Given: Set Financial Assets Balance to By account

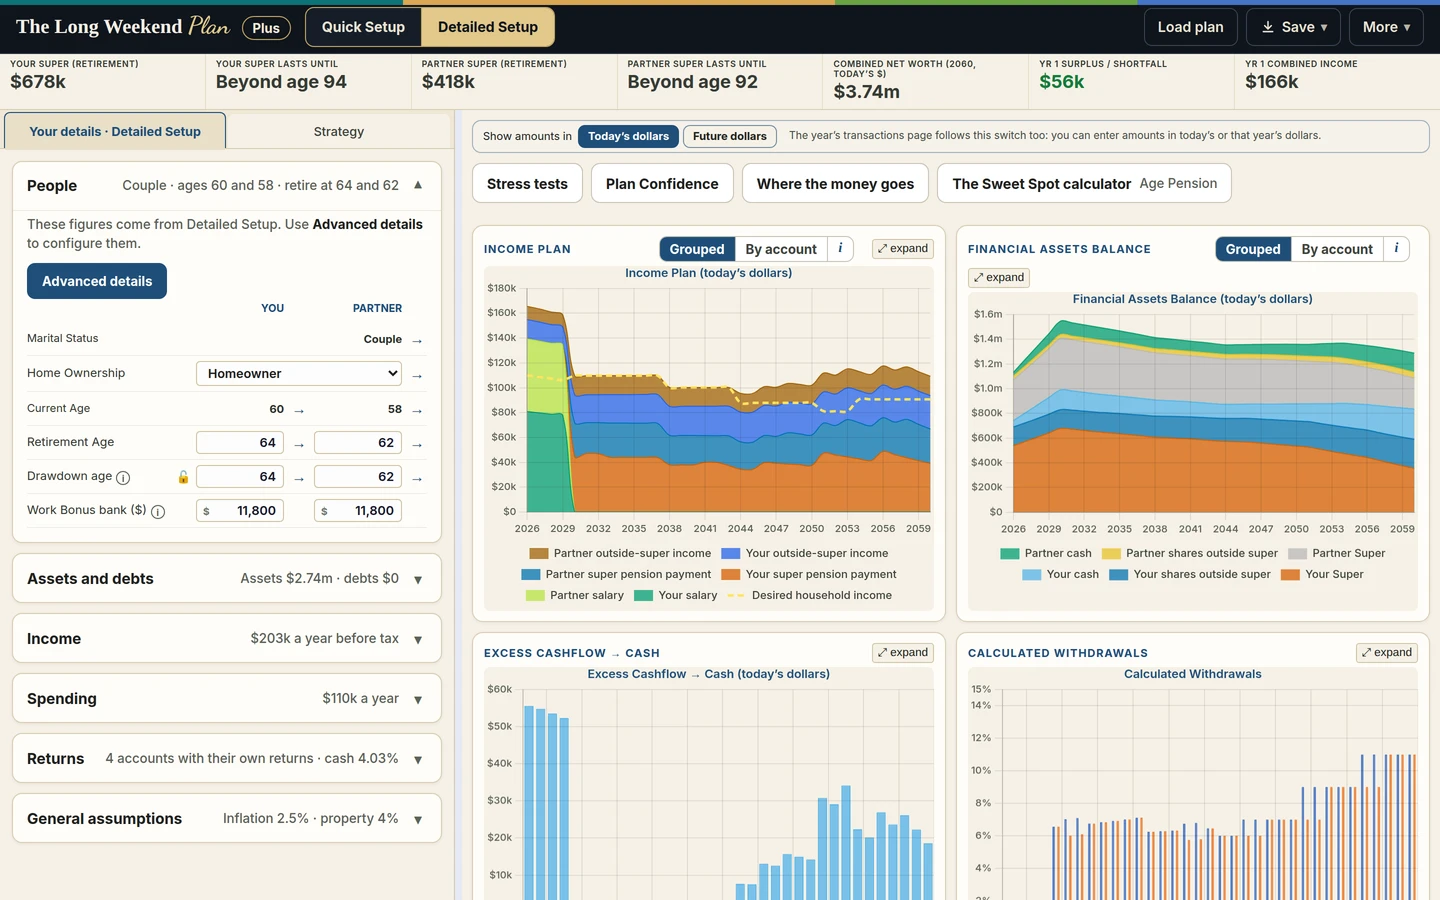Looking at the screenshot, I should point(1337,249).
